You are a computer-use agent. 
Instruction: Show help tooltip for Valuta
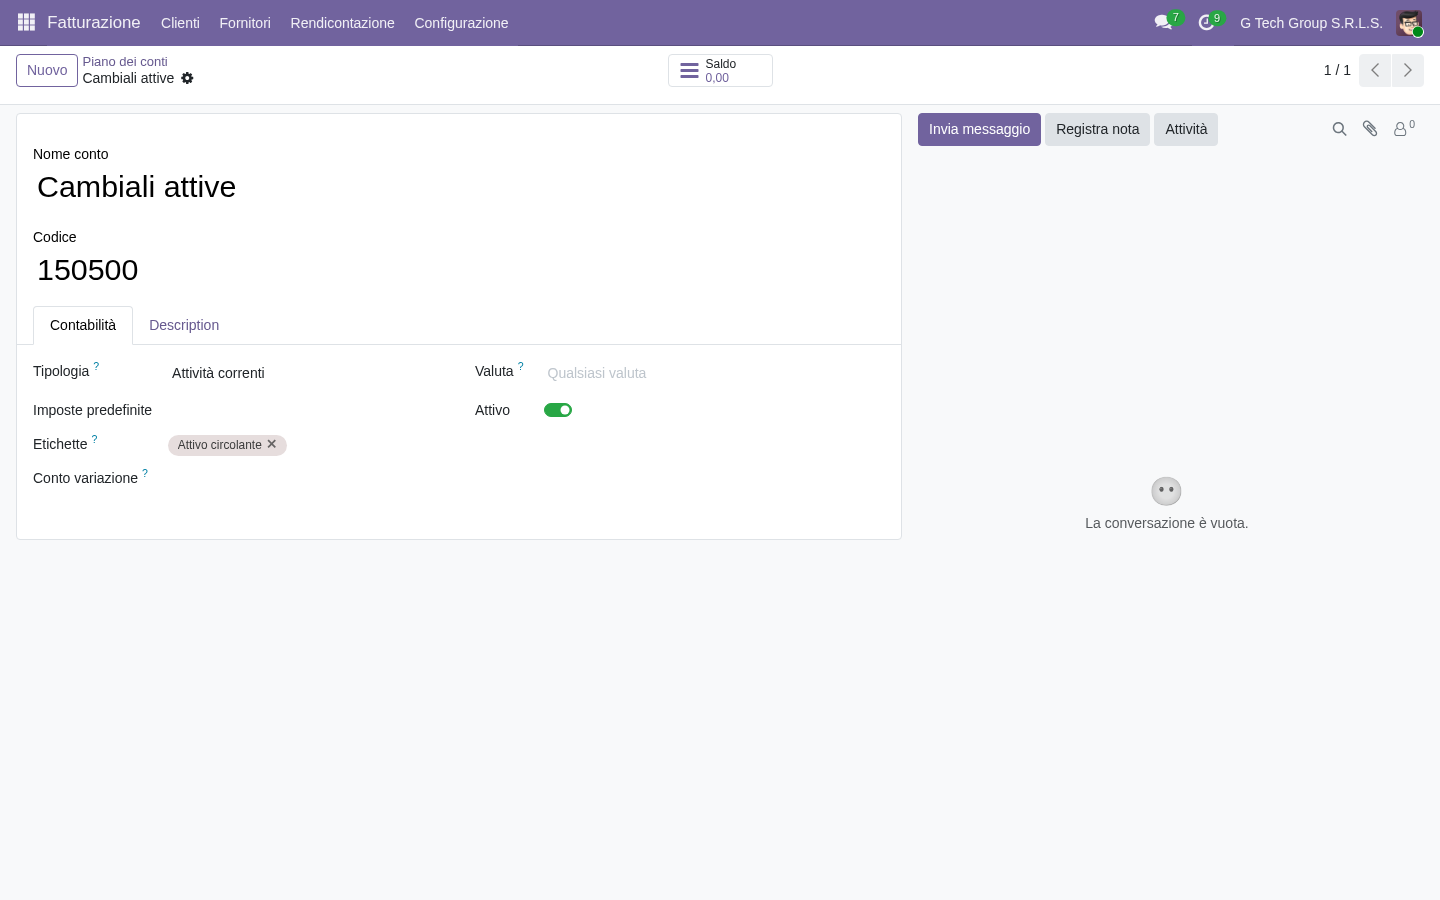point(520,366)
